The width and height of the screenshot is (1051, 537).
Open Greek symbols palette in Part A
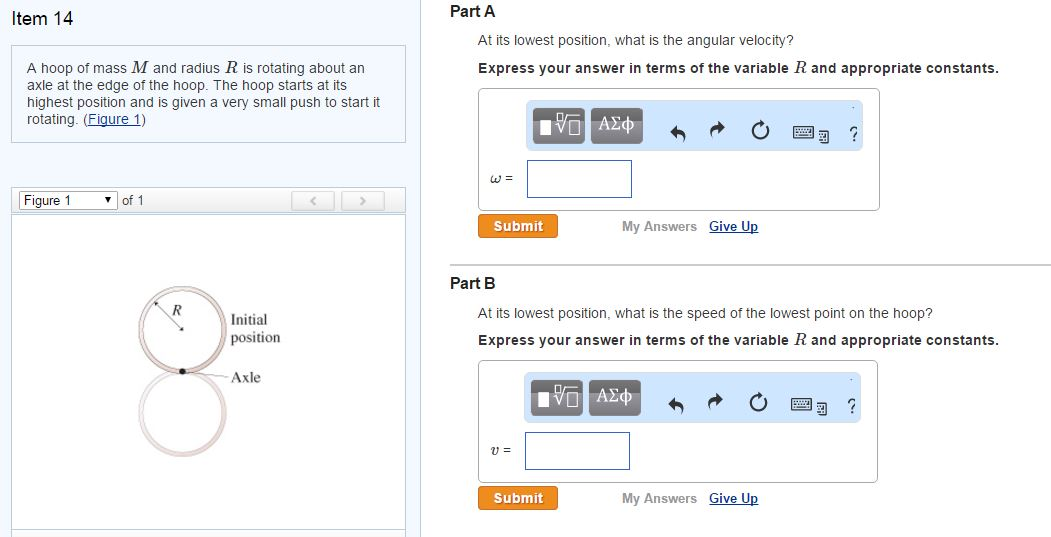tap(615, 127)
